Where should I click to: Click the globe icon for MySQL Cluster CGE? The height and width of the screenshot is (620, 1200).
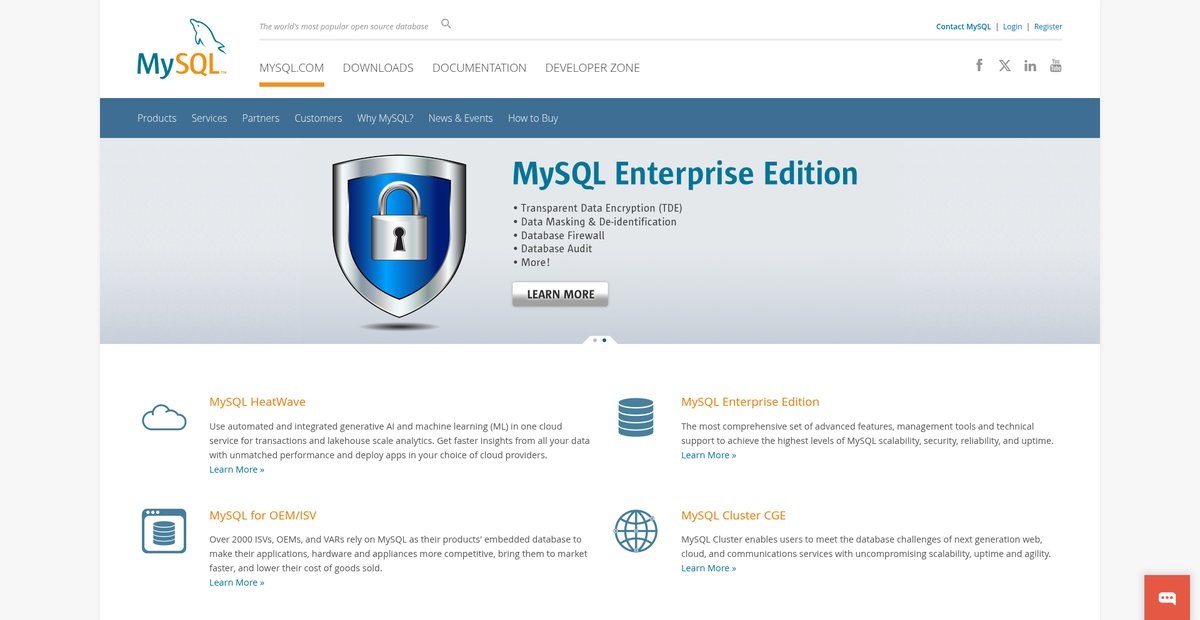click(x=635, y=531)
